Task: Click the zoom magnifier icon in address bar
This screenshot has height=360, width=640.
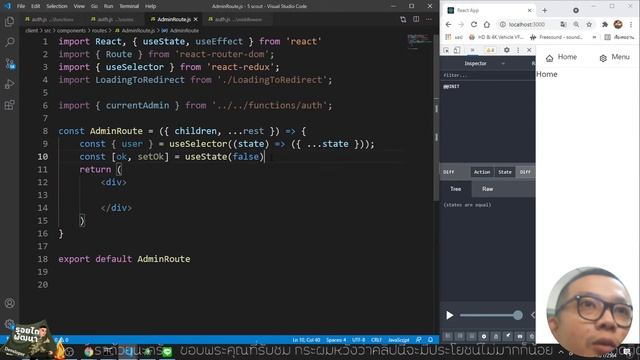Action: coord(576,24)
